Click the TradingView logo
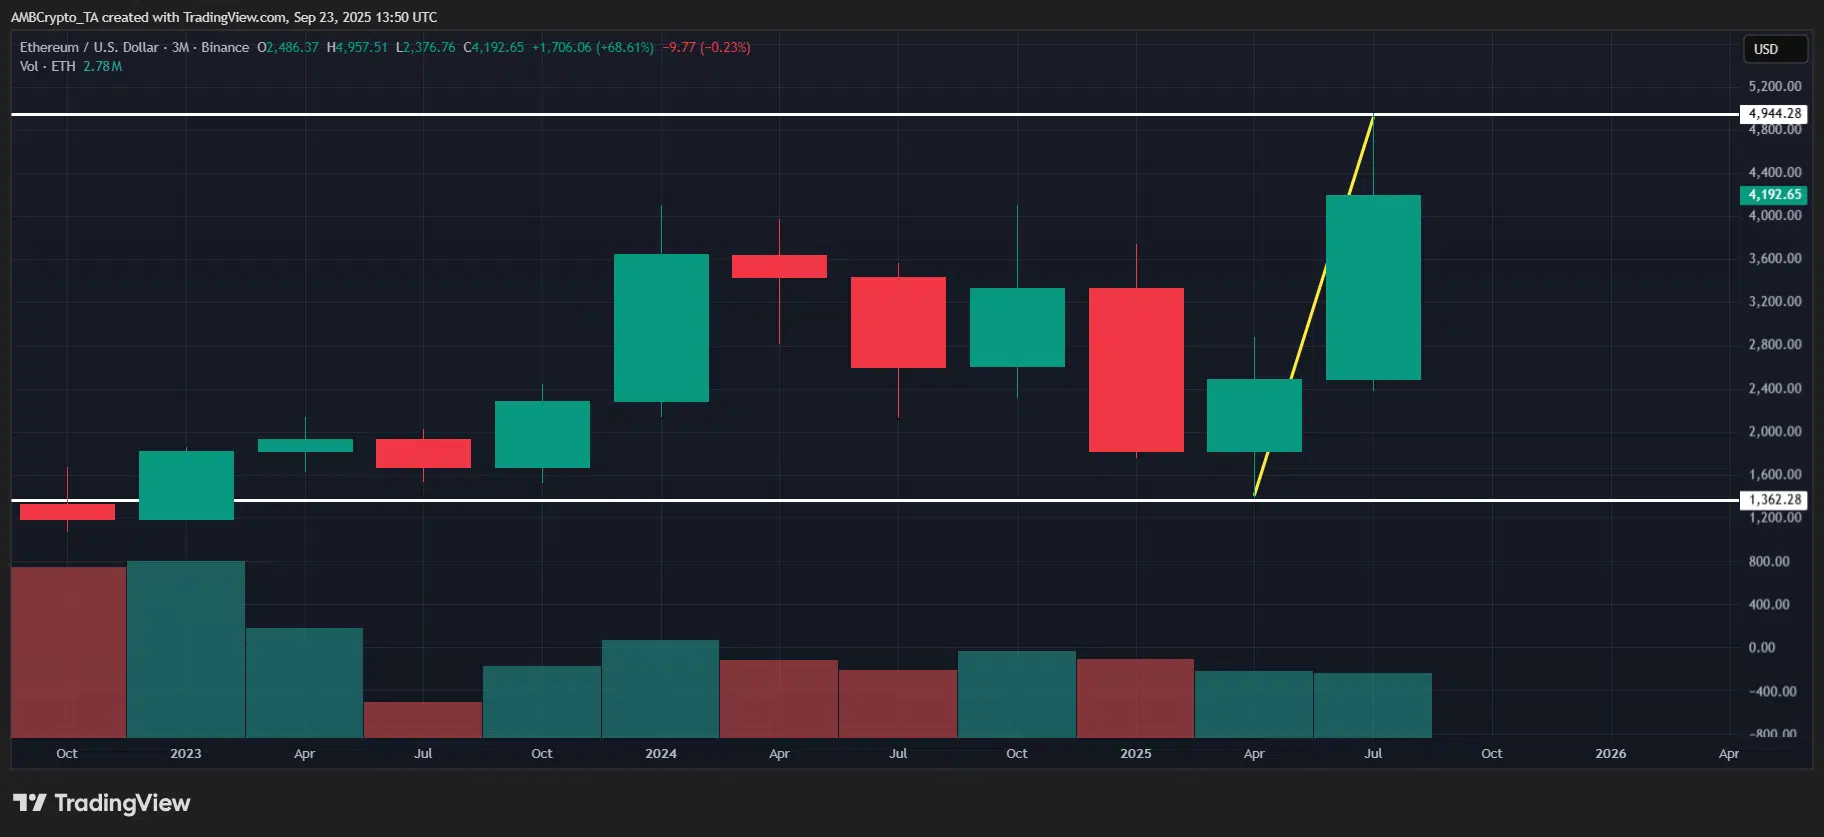This screenshot has height=837, width=1824. point(101,803)
